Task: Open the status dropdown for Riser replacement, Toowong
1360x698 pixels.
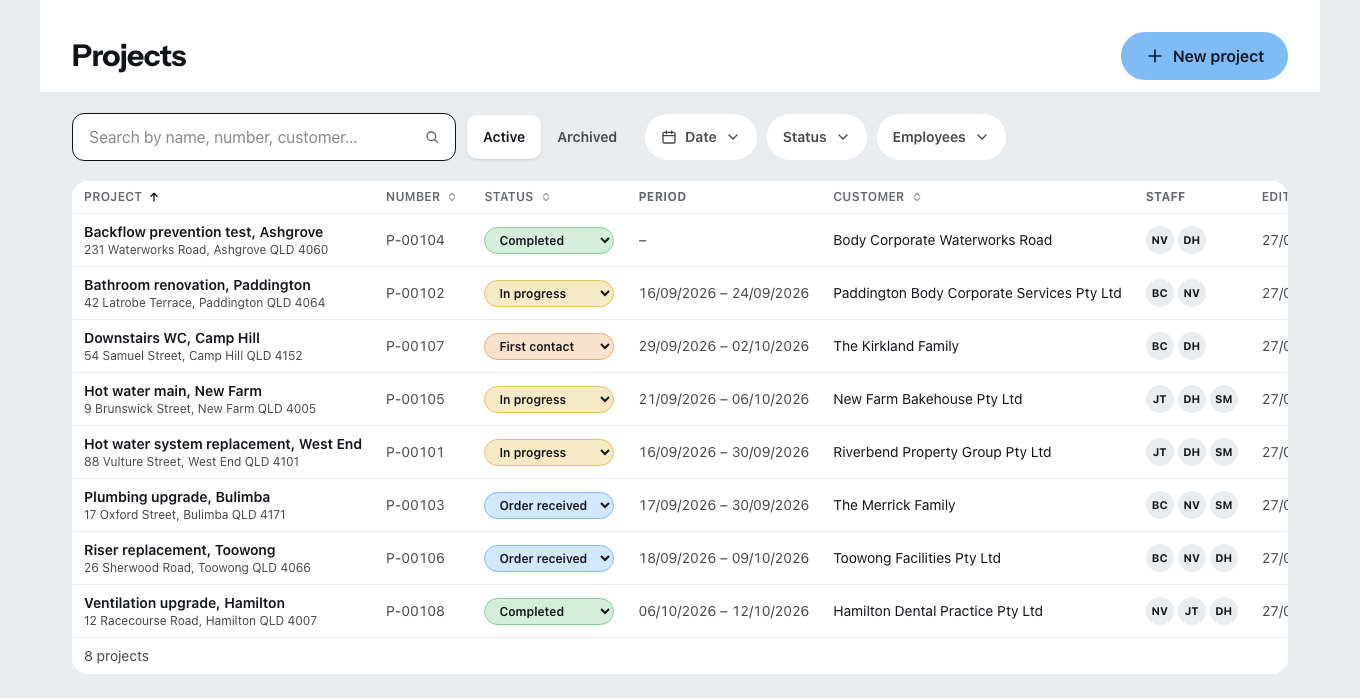Action: pyautogui.click(x=549, y=558)
